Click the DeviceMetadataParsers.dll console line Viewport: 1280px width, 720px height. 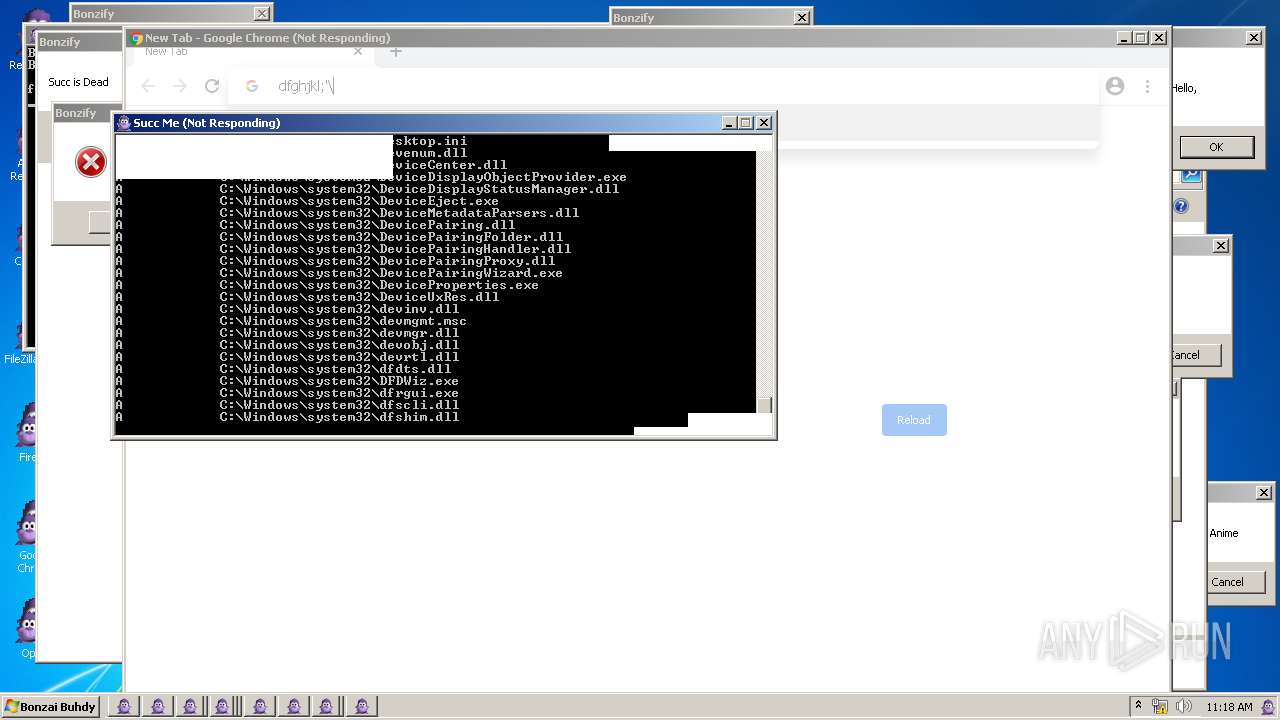[x=399, y=213]
